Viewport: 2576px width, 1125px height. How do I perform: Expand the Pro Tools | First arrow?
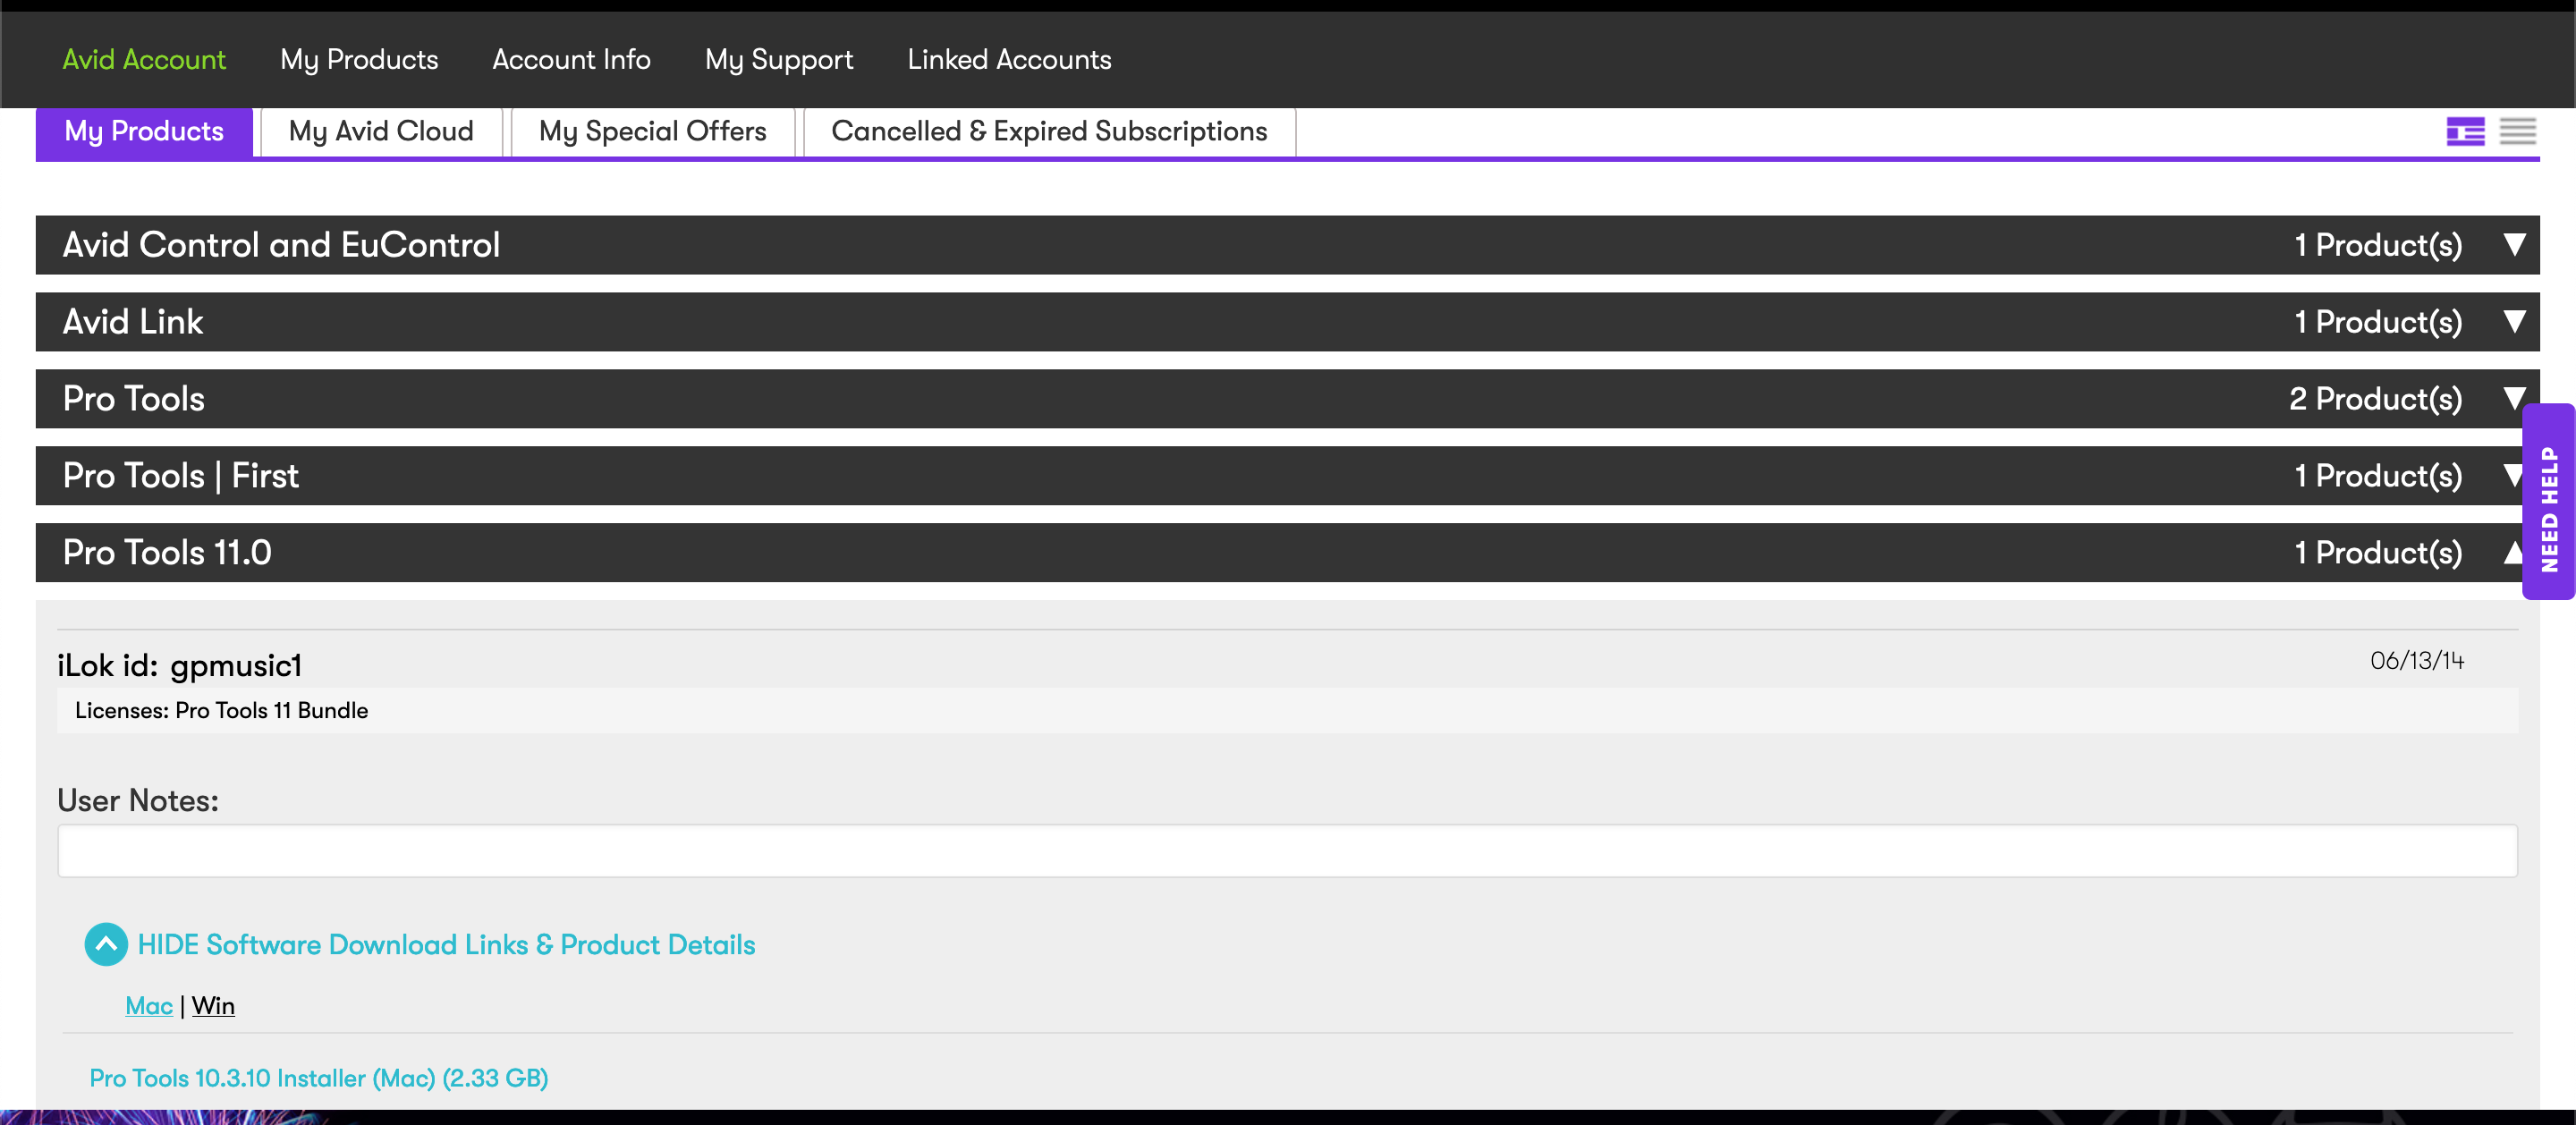coord(2512,475)
